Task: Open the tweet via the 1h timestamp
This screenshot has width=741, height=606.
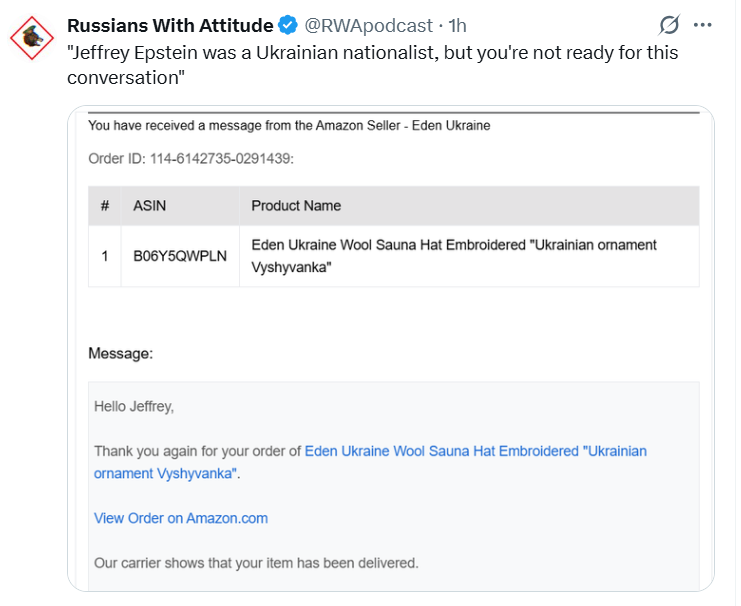Action: pyautogui.click(x=457, y=25)
